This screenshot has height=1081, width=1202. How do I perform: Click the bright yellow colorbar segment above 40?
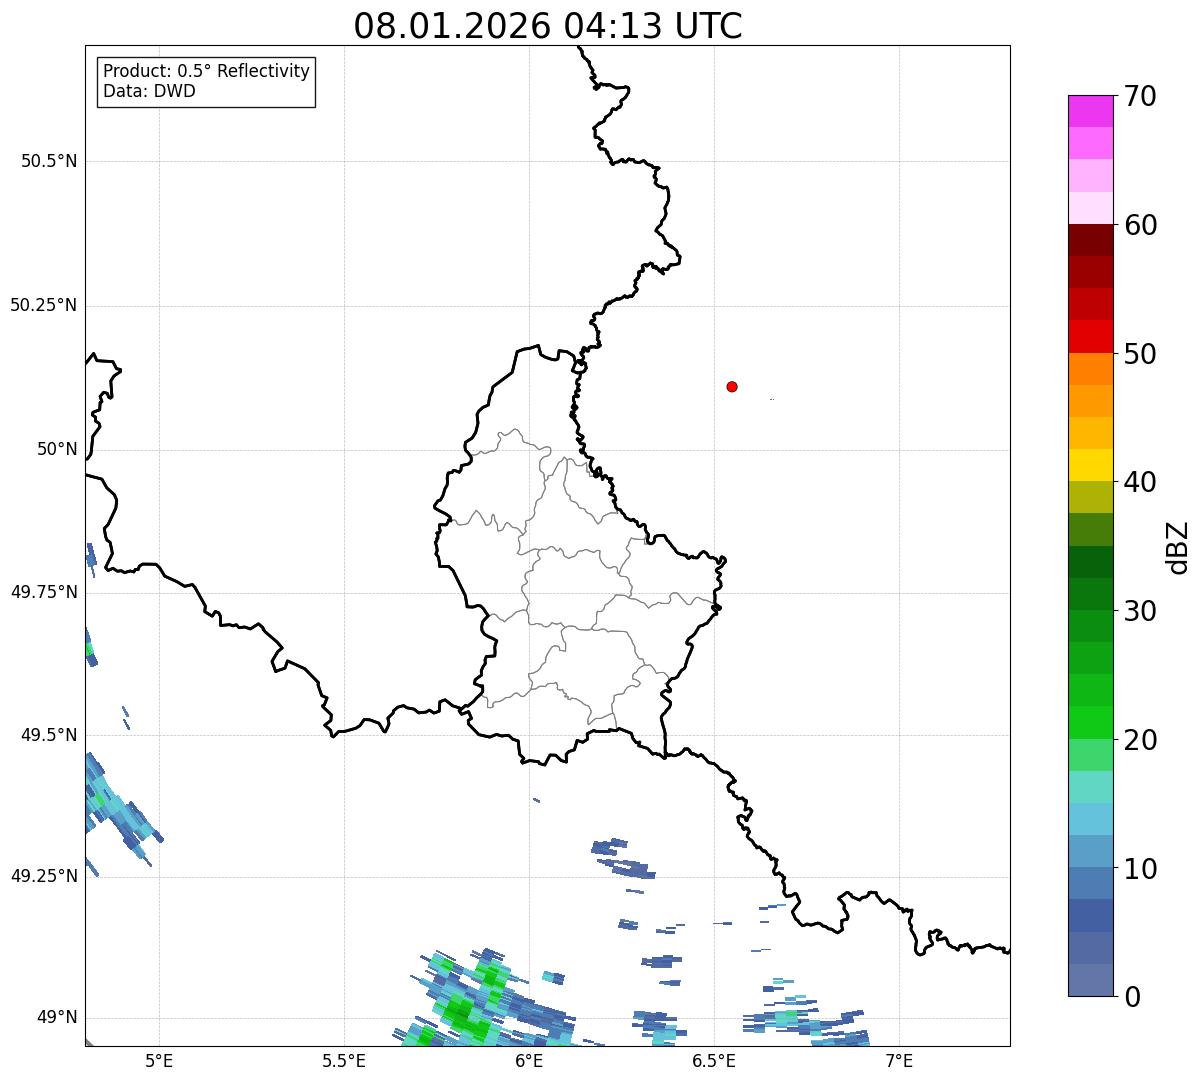coord(1090,465)
